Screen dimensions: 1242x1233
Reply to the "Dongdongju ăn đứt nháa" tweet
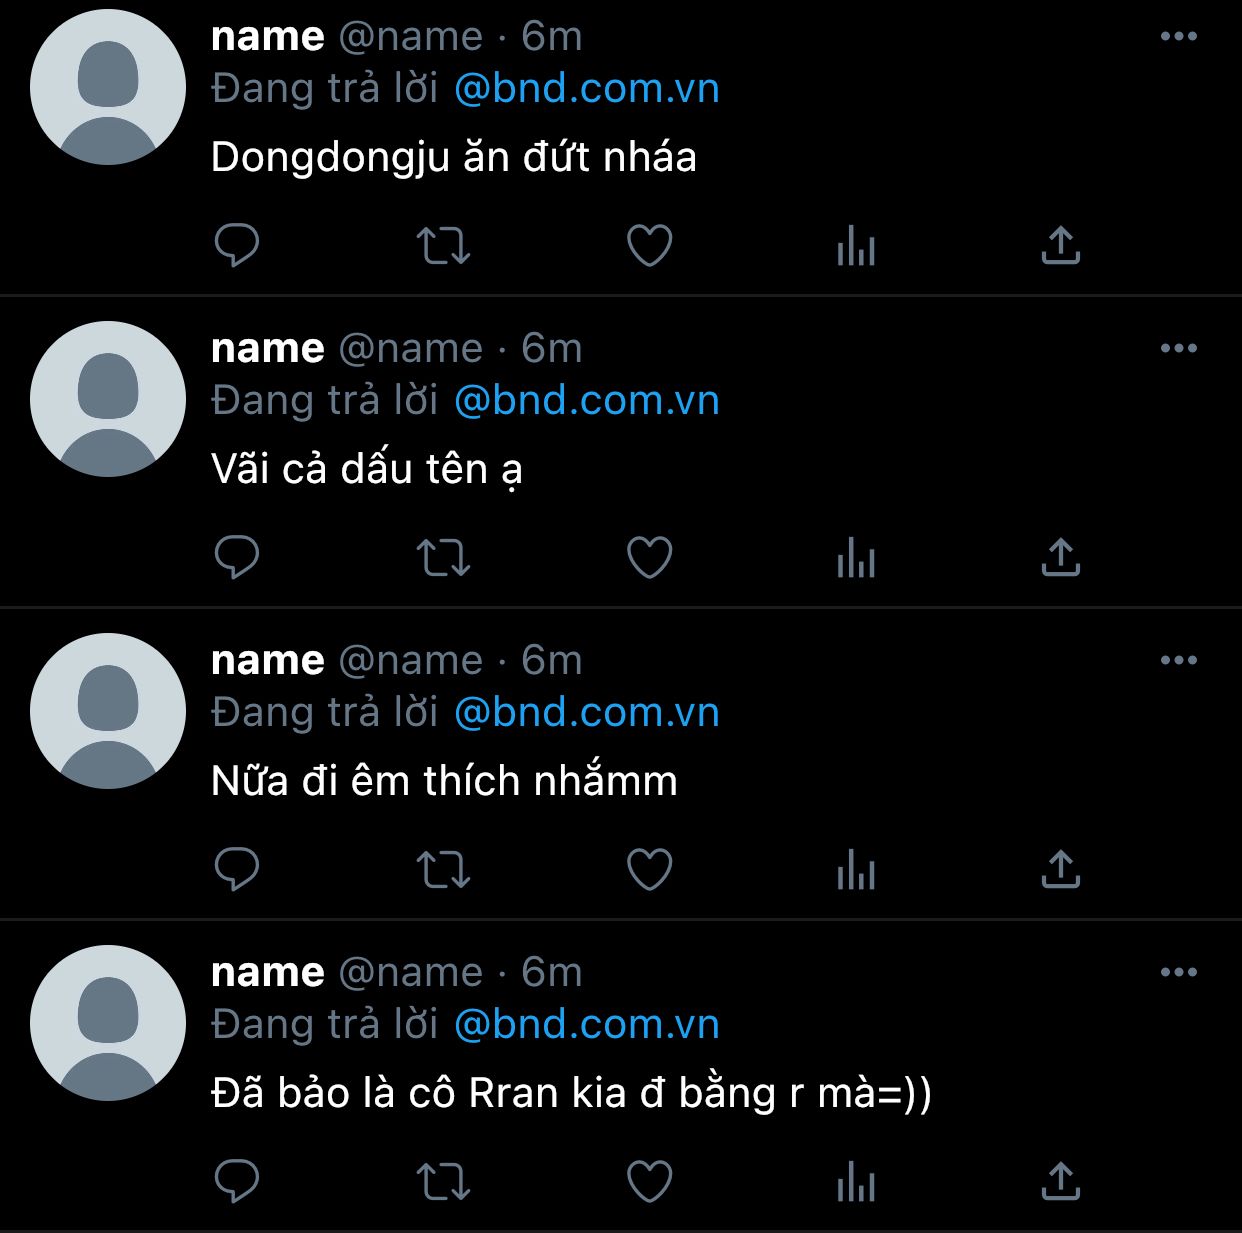point(237,245)
